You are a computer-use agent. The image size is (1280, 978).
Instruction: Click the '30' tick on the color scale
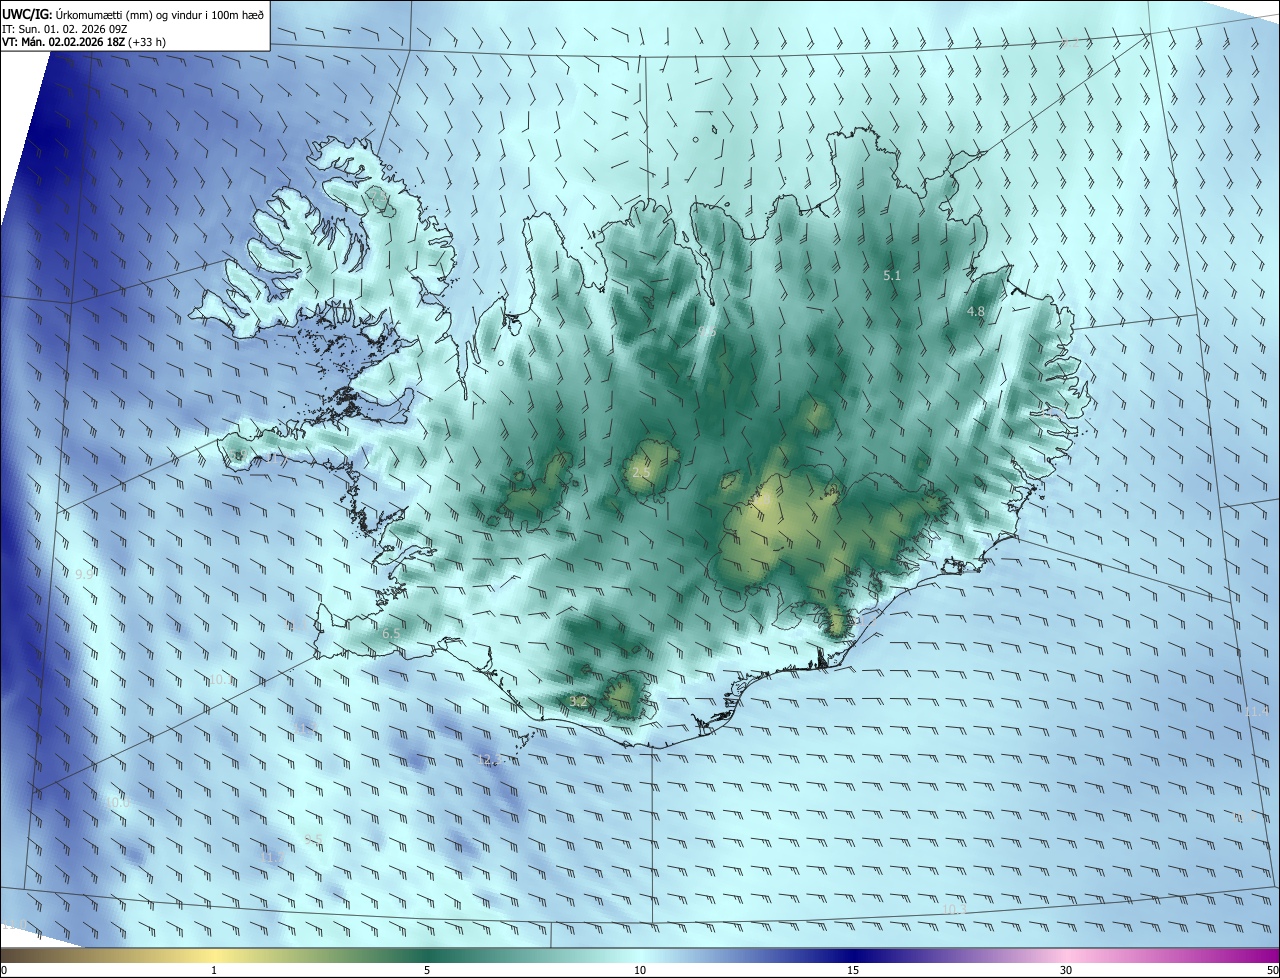click(x=1066, y=971)
